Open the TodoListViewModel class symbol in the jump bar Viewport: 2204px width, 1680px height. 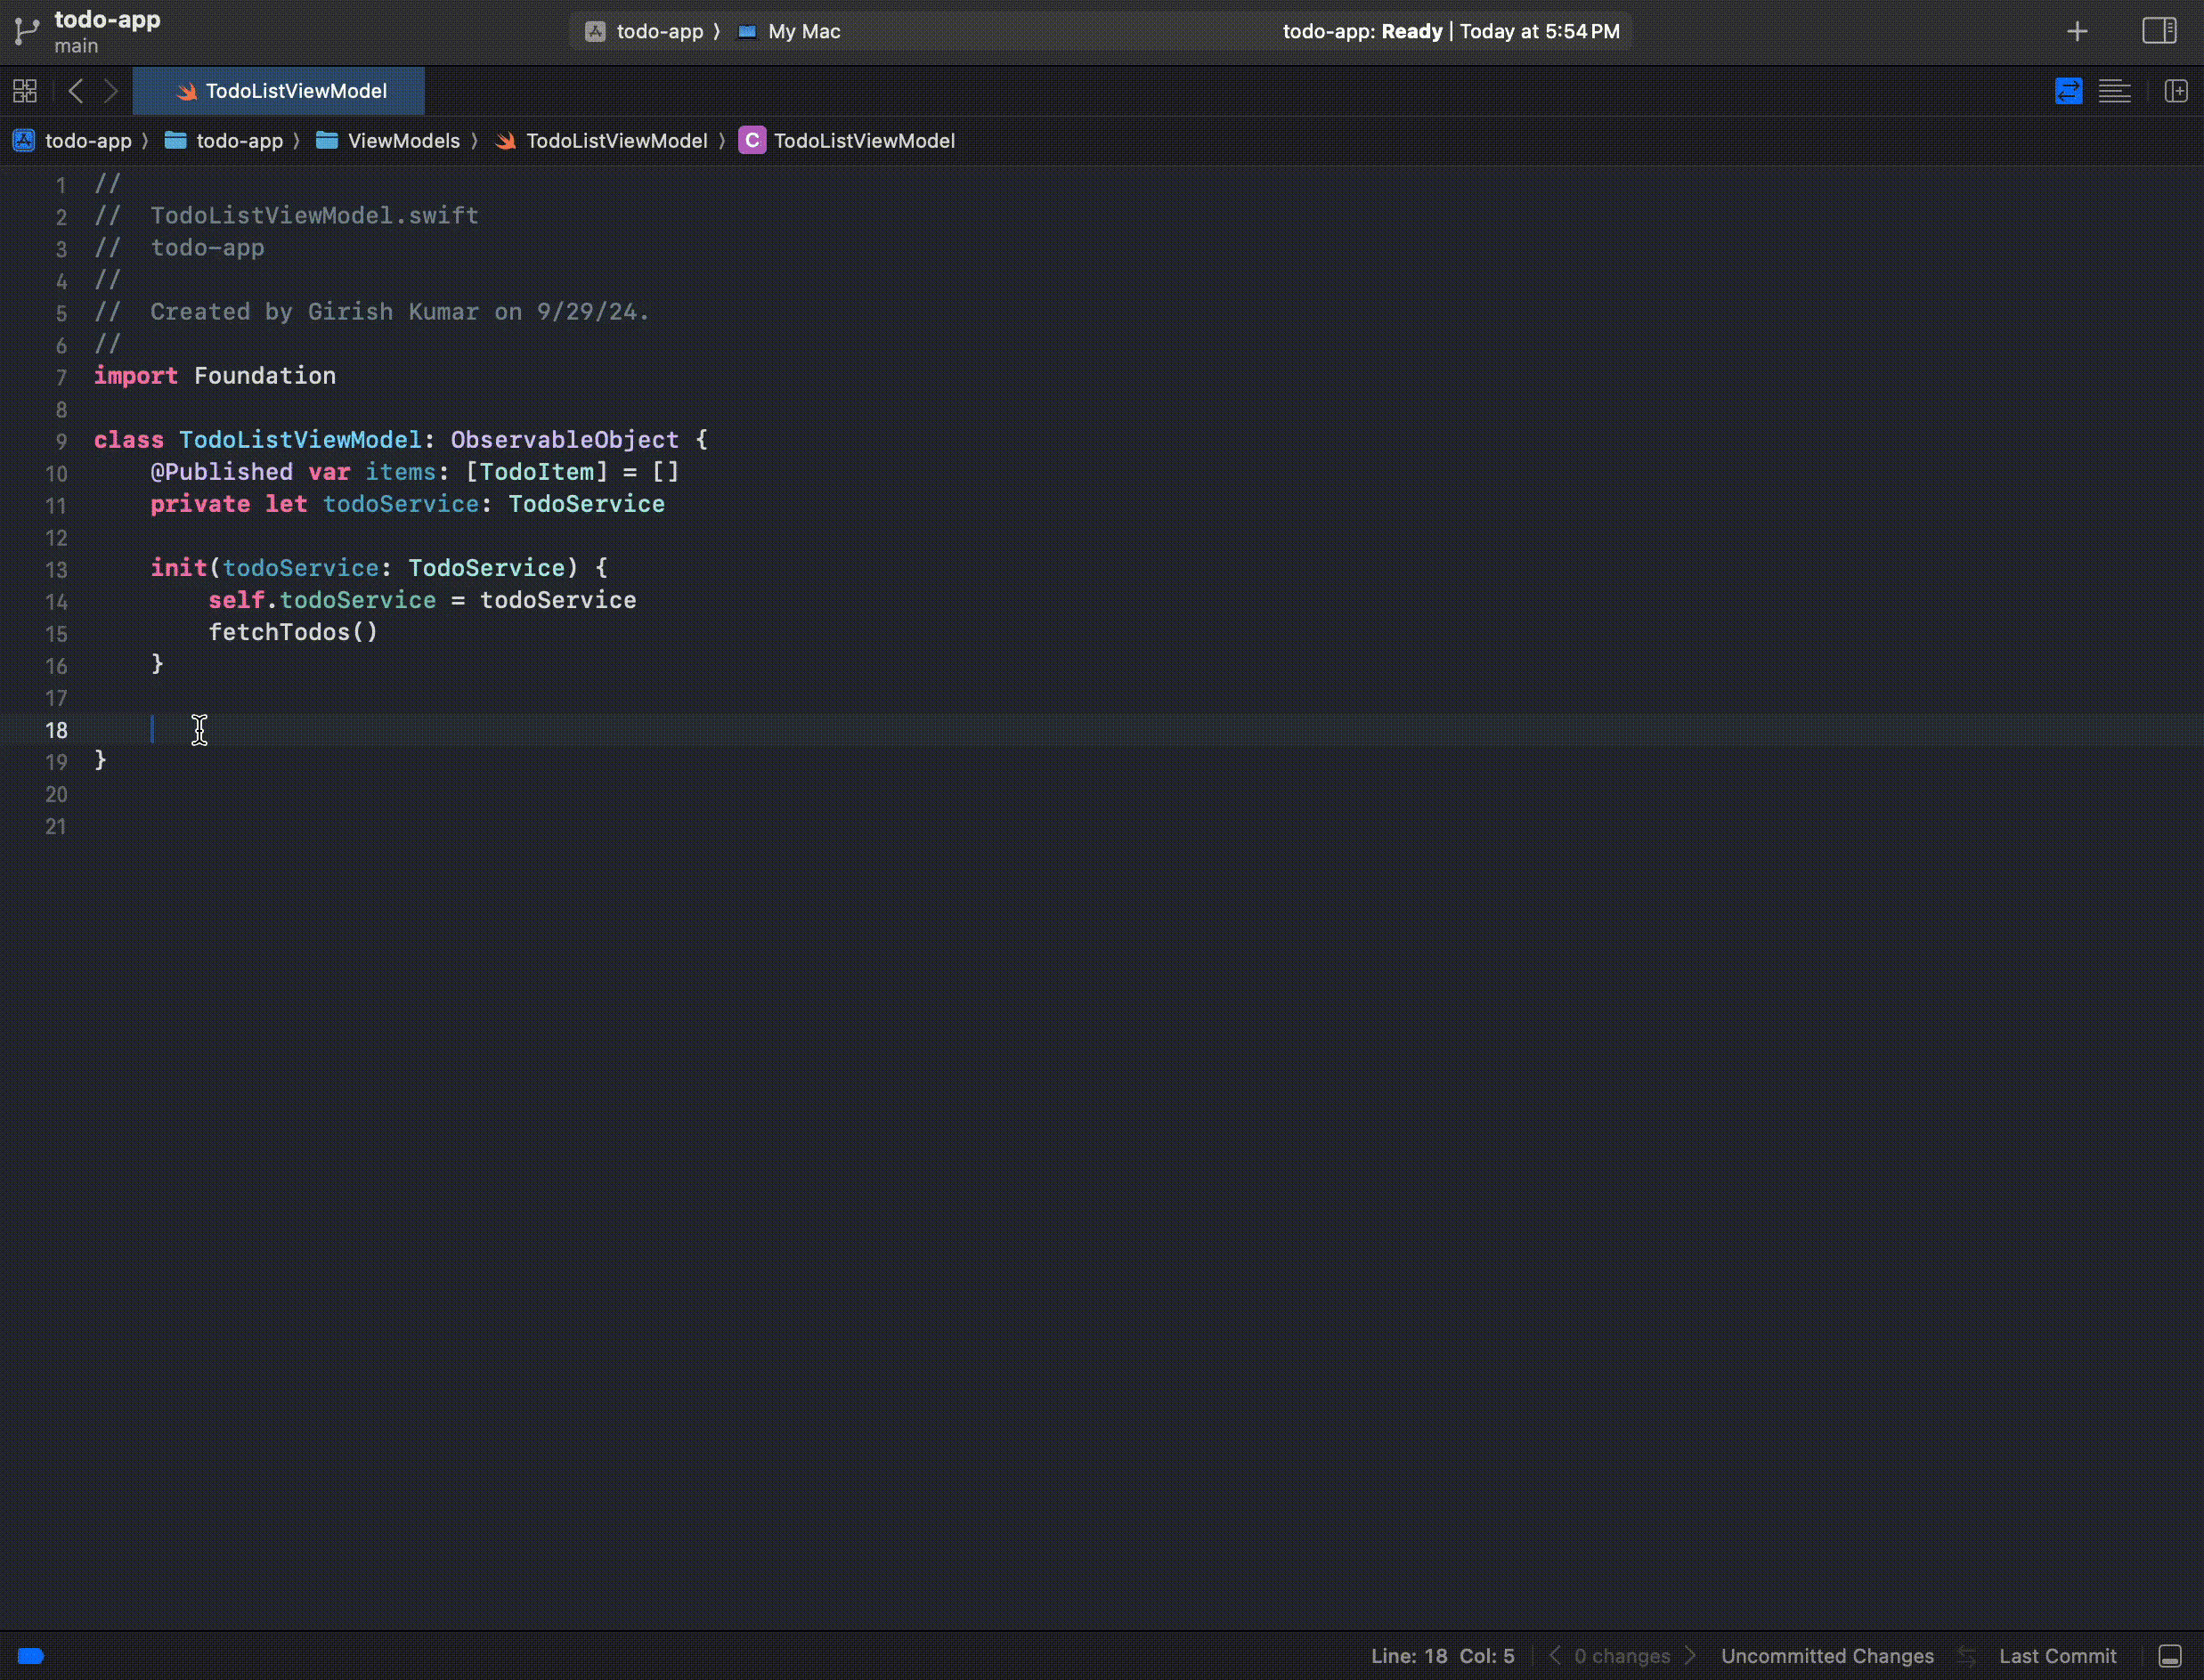(862, 141)
